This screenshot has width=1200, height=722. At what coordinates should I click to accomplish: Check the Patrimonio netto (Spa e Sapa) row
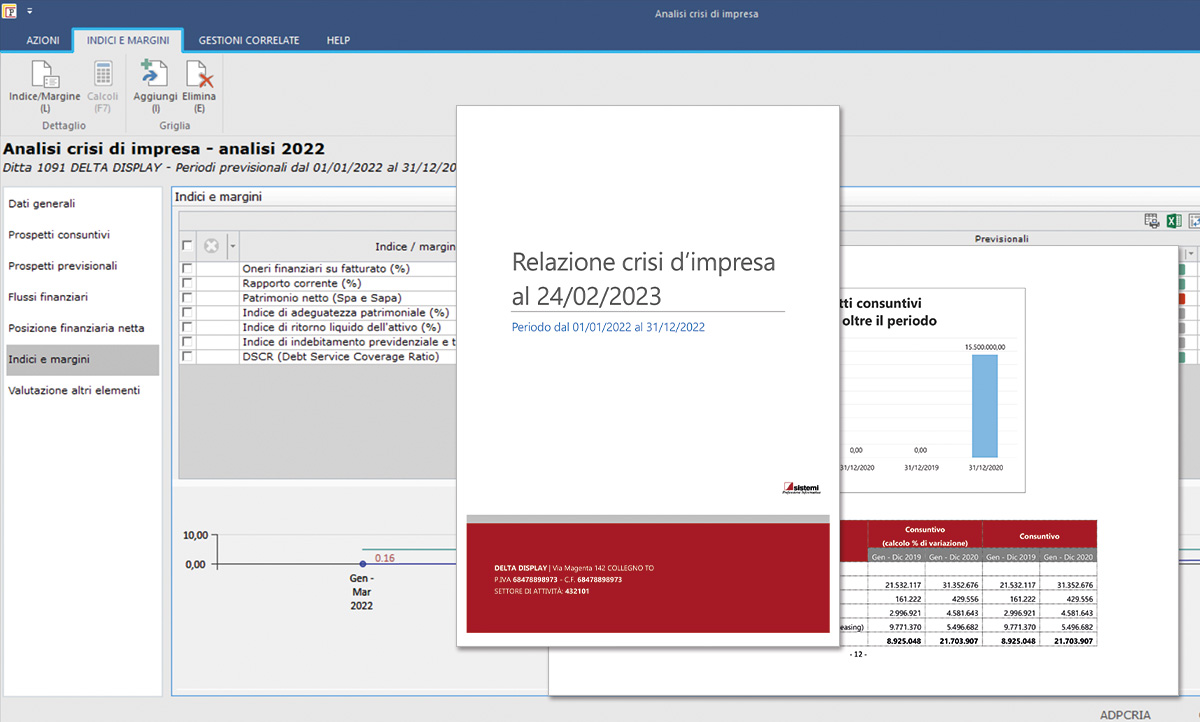coord(187,298)
